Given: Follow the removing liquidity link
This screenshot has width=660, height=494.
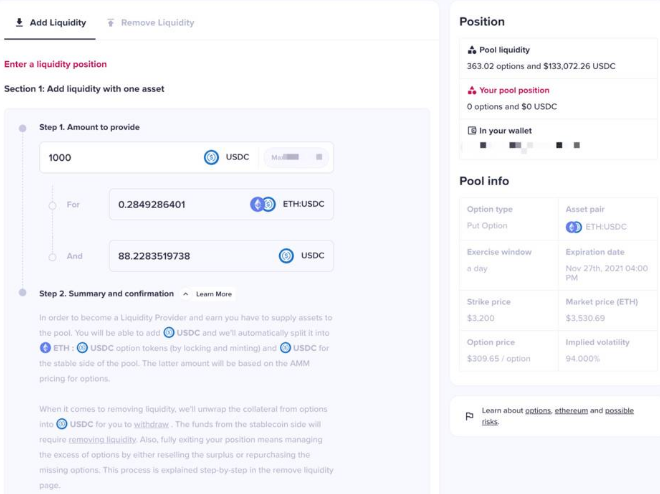Looking at the screenshot, I should tap(102, 440).
